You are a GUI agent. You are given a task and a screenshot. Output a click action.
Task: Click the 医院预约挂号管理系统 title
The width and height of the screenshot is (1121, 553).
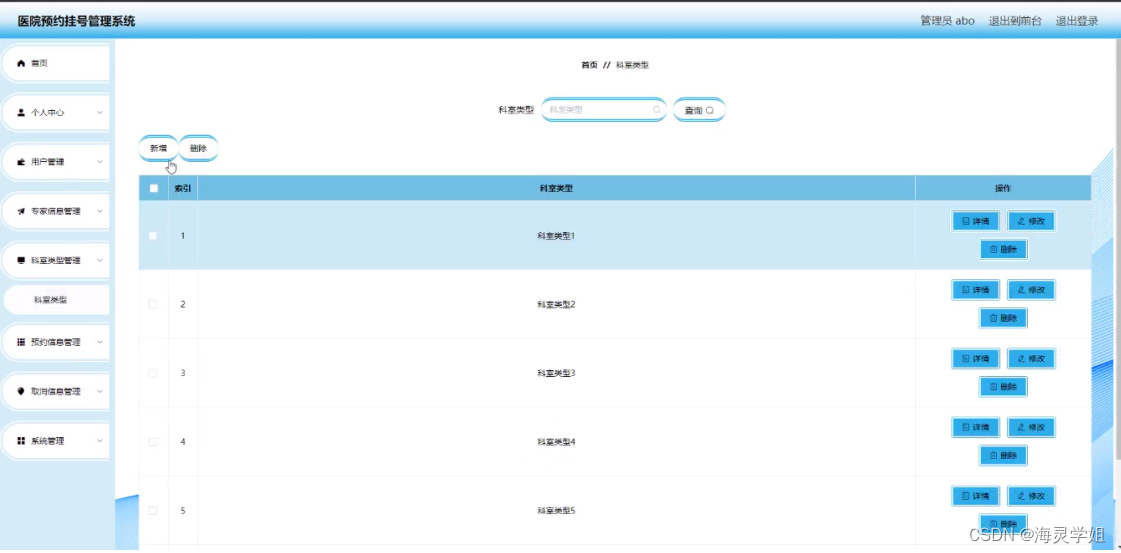76,21
